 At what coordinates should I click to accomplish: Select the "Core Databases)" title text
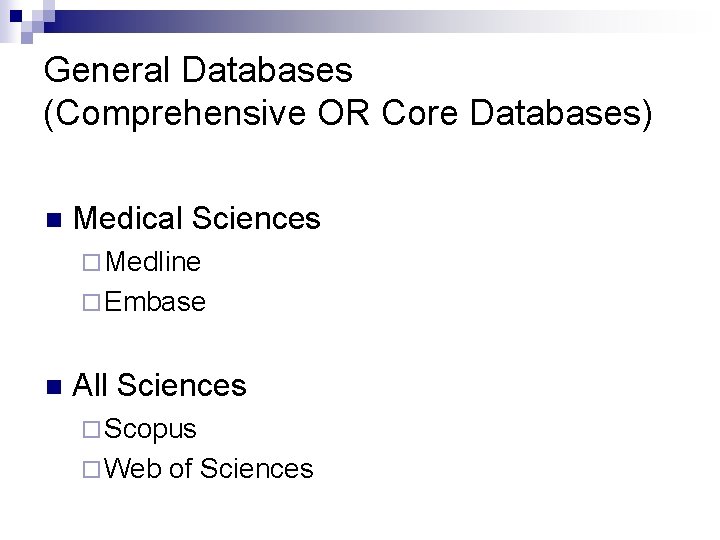pos(518,113)
